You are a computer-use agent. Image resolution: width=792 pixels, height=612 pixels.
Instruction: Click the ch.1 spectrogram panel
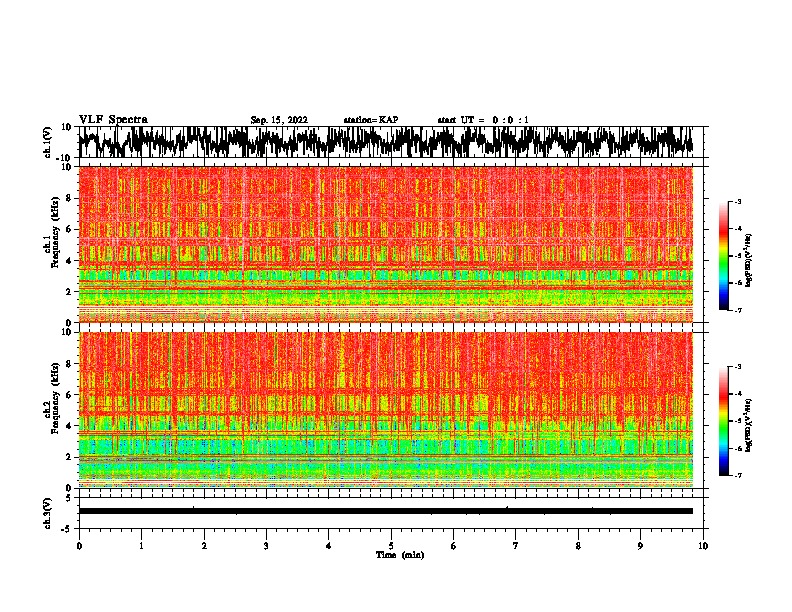click(385, 244)
